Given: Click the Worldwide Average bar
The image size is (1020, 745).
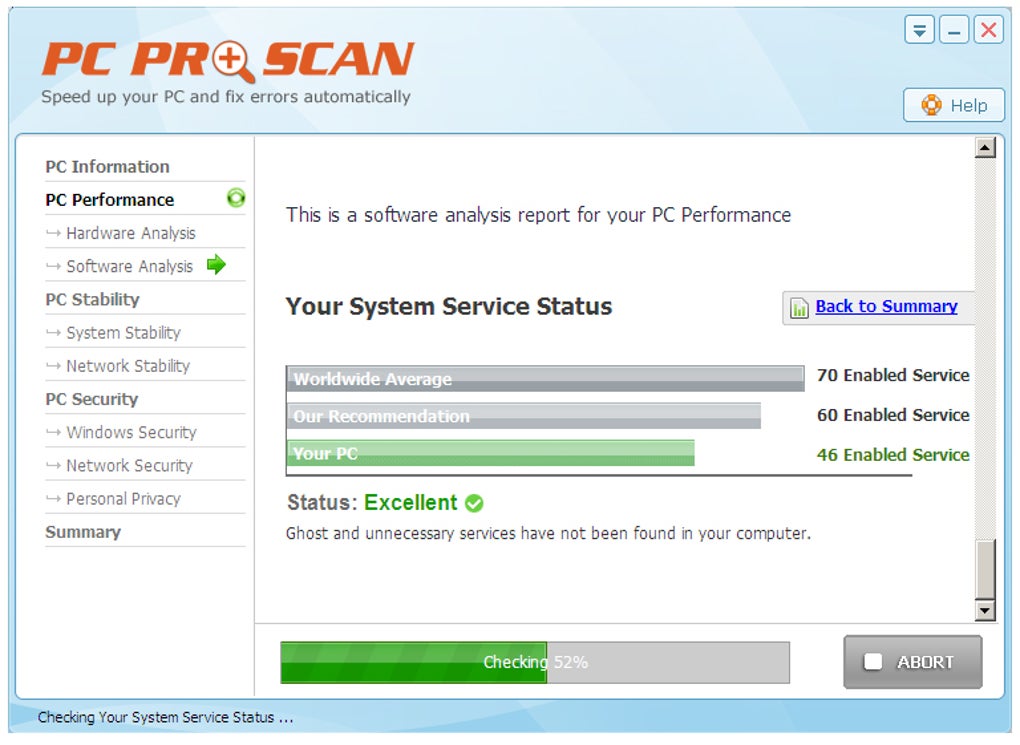Looking at the screenshot, I should point(545,378).
